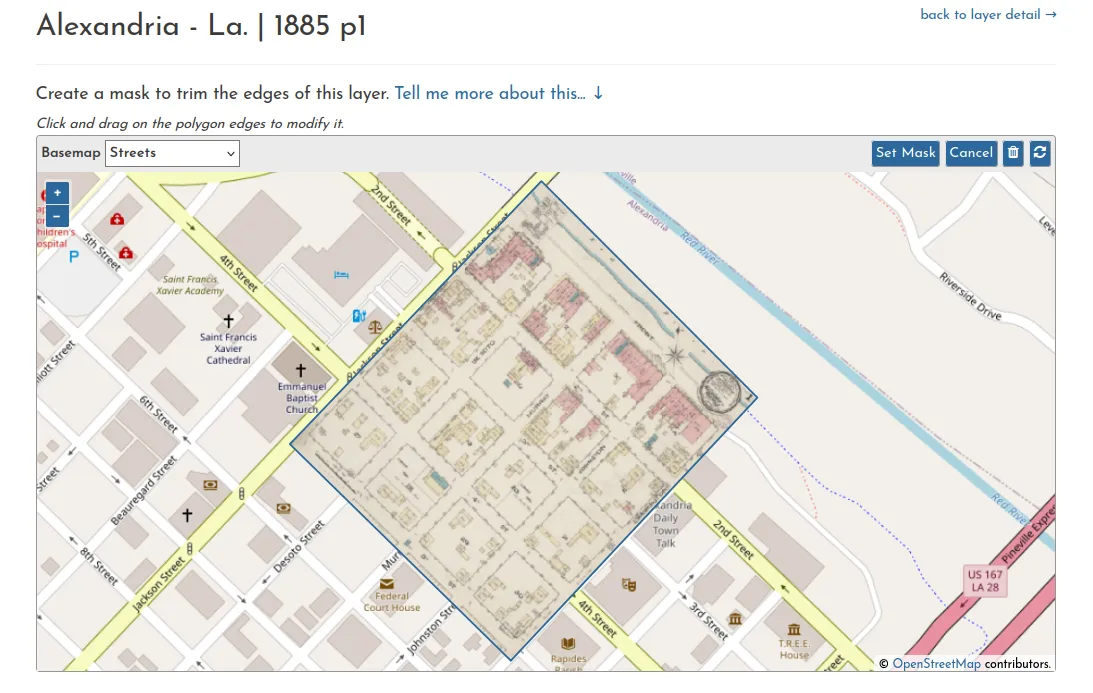The image size is (1093, 693).
Task: Click the cross icon at Emmanuel Baptist Church
Action: (302, 370)
